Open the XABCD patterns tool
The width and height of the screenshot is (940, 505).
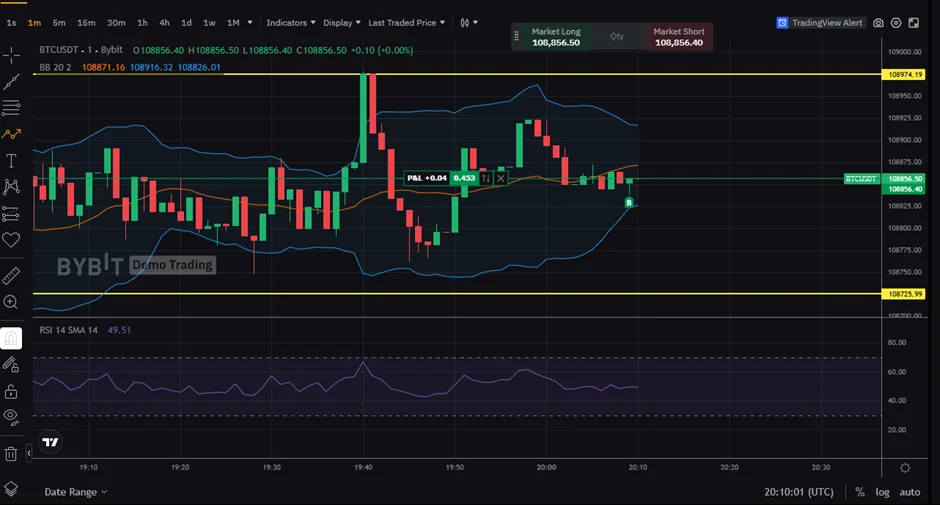pyautogui.click(x=11, y=187)
